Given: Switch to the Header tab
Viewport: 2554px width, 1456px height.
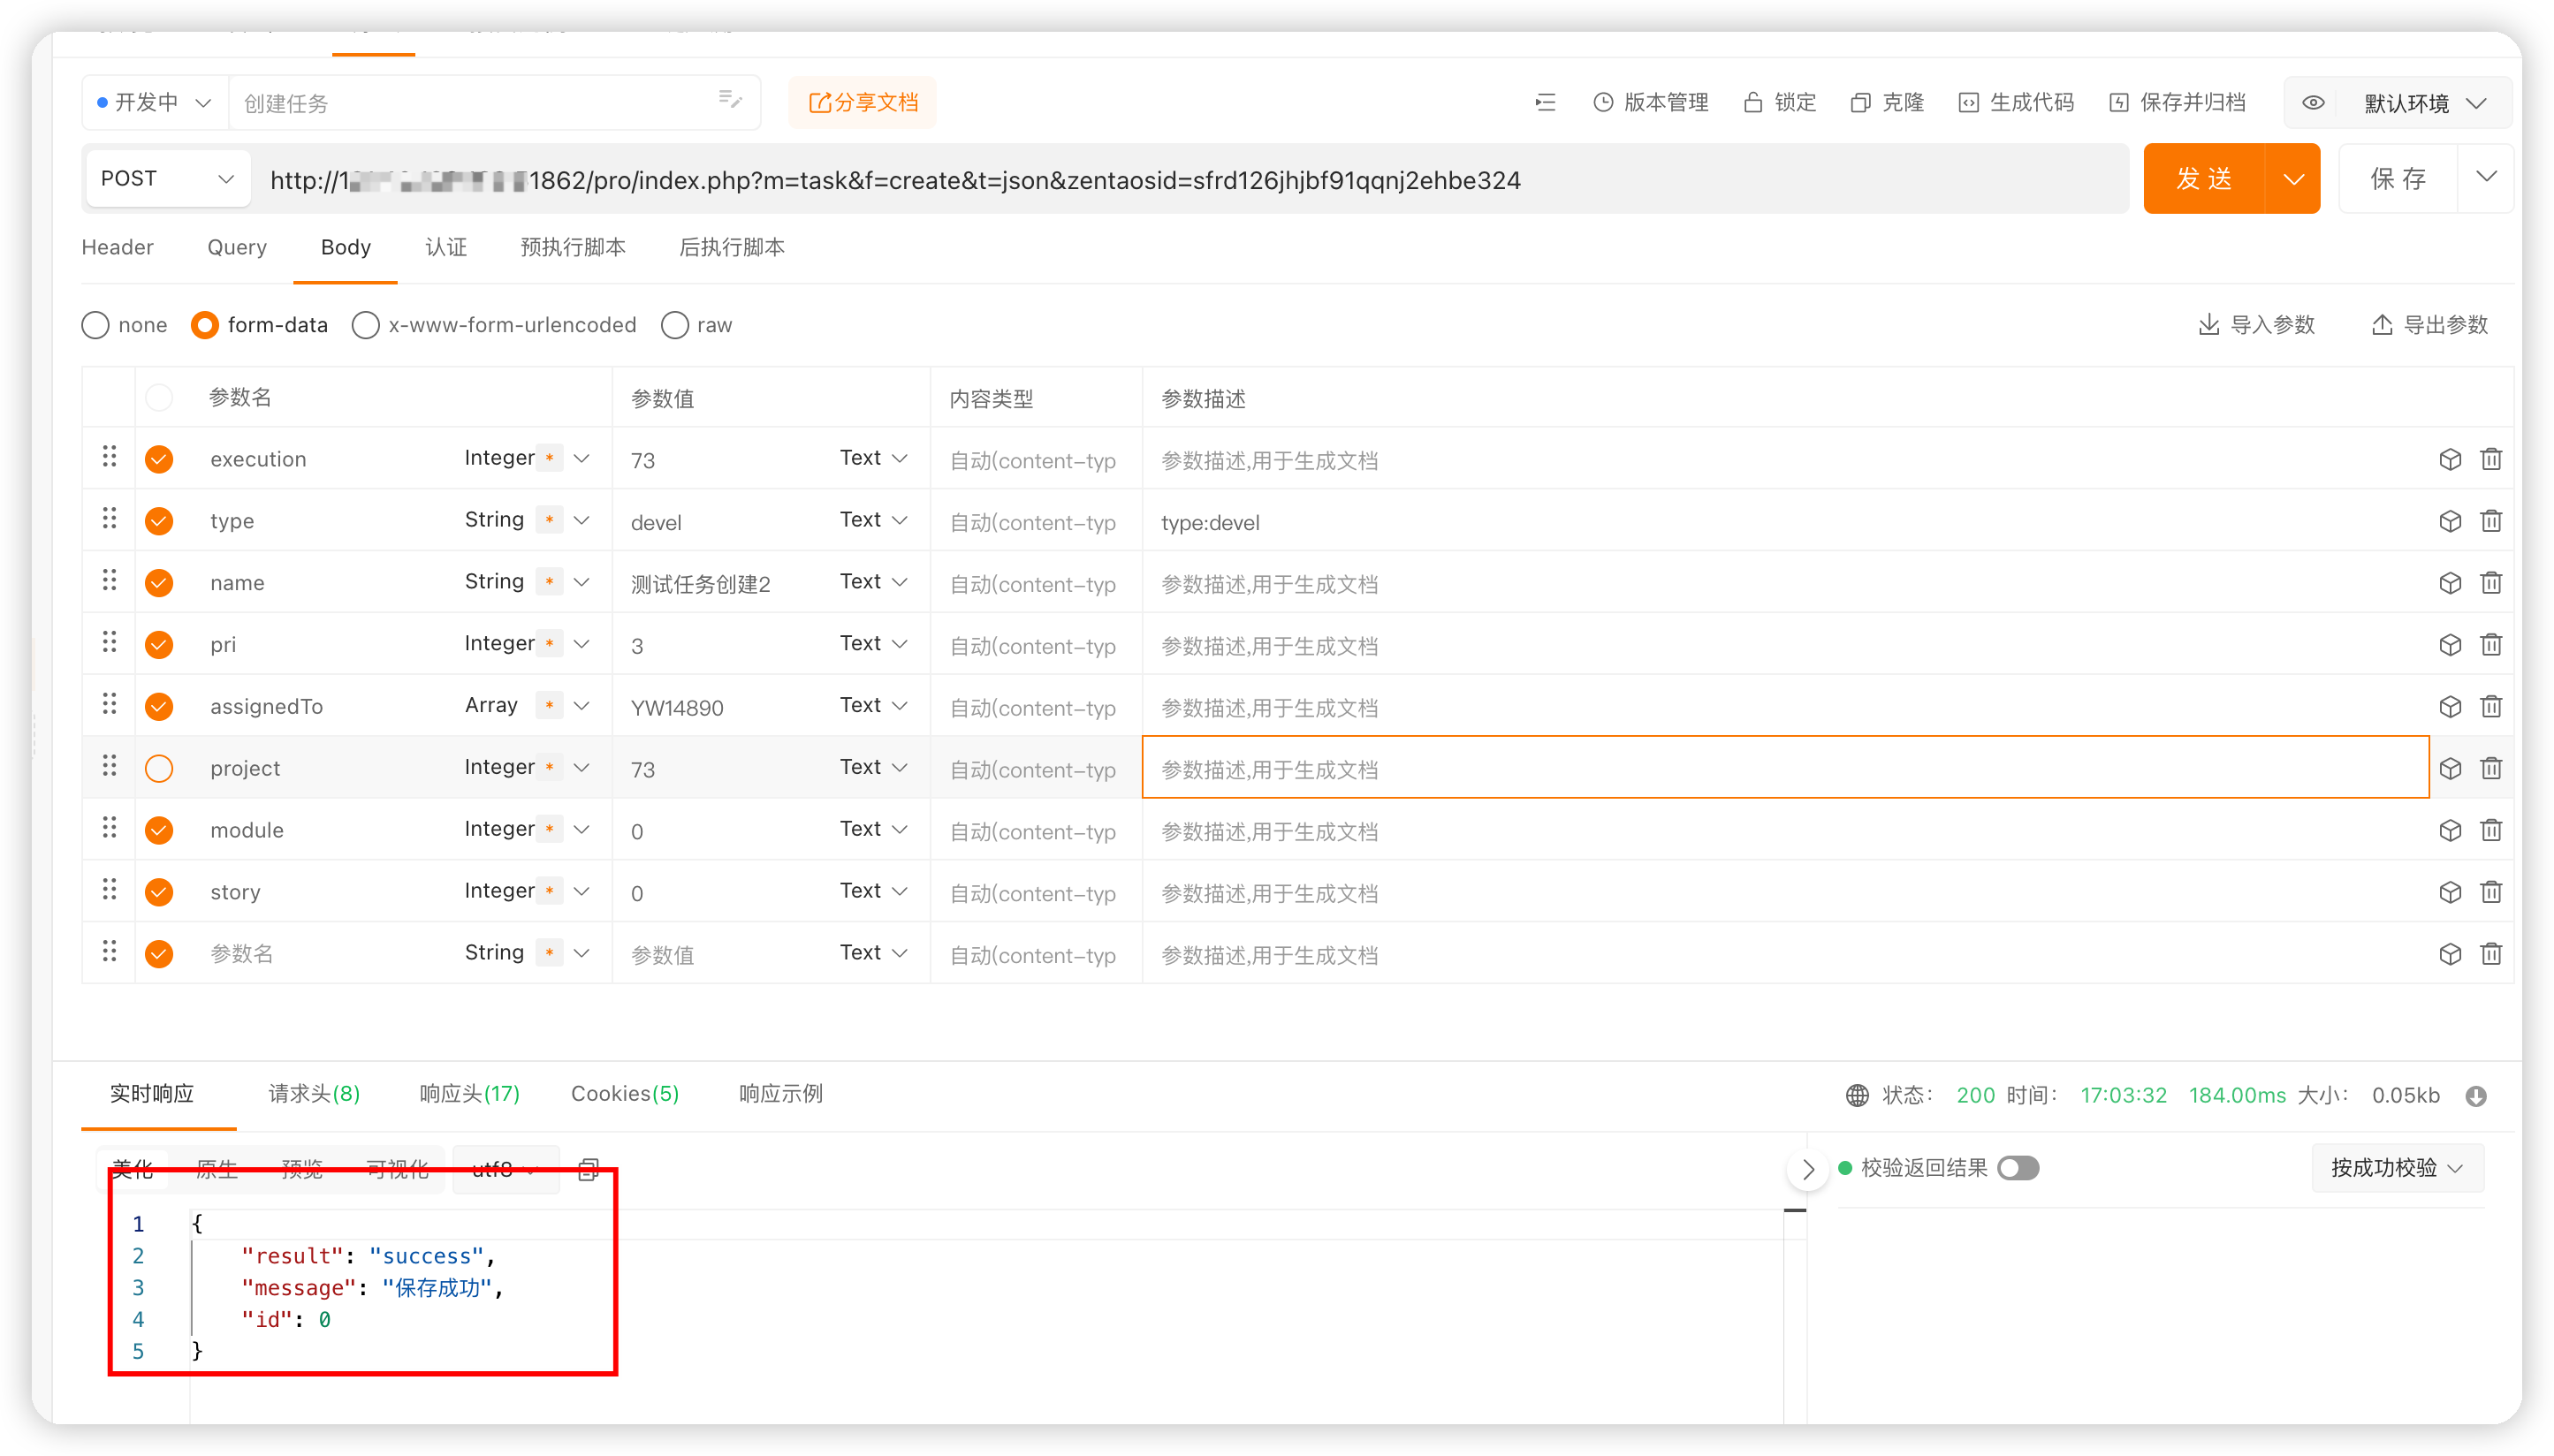Looking at the screenshot, I should 117,247.
